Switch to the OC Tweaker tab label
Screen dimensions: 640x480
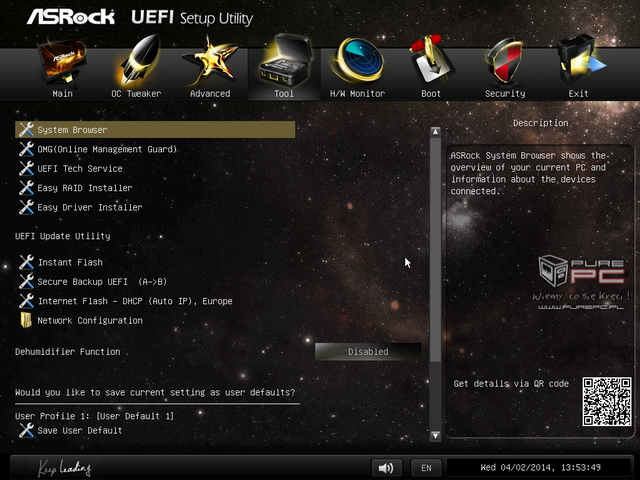click(x=136, y=94)
